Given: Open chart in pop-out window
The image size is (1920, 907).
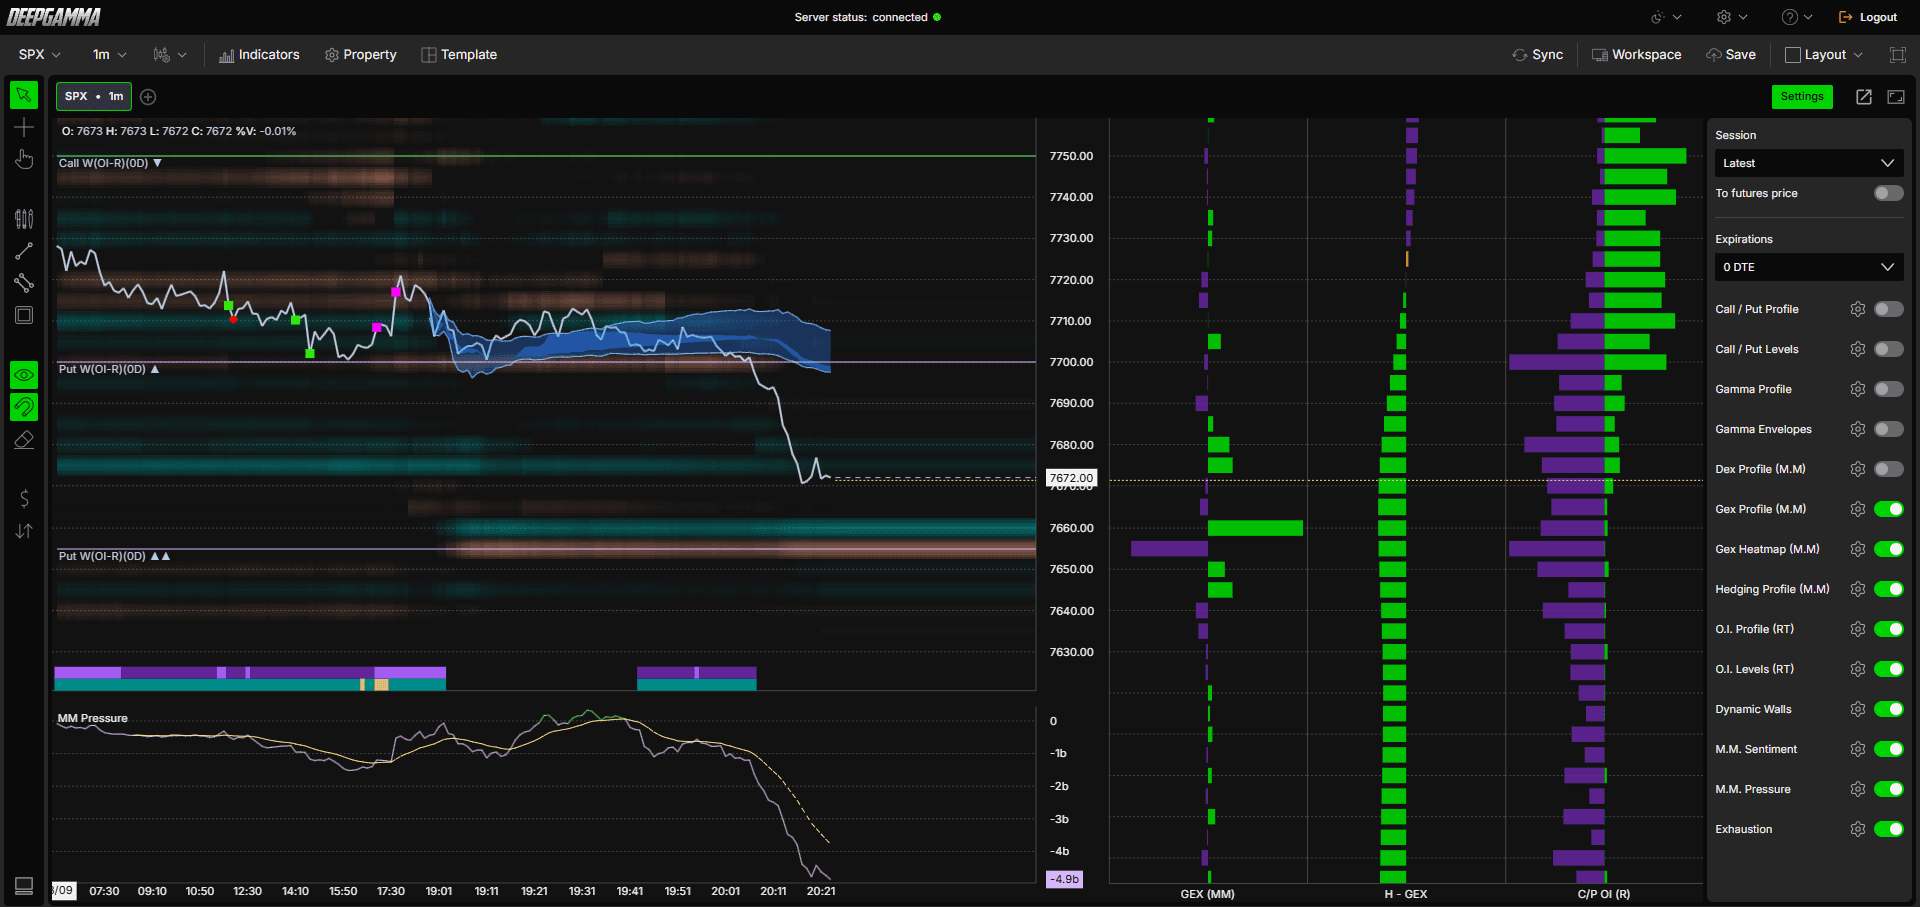Looking at the screenshot, I should click(1864, 97).
